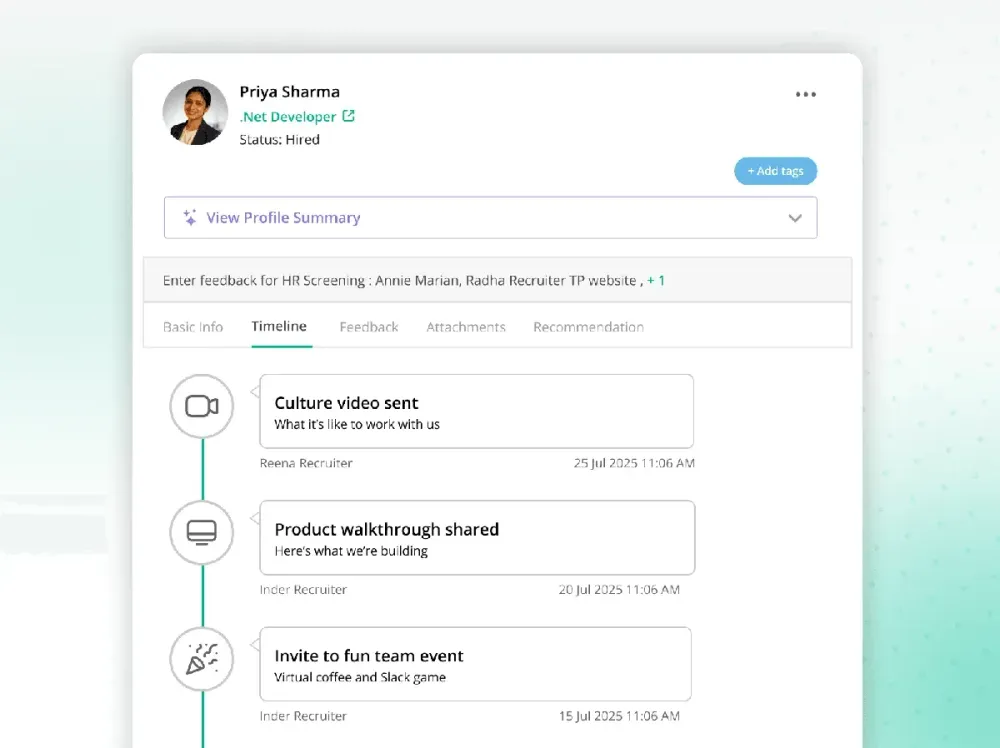Show the +1 additional interviewers

(656, 281)
